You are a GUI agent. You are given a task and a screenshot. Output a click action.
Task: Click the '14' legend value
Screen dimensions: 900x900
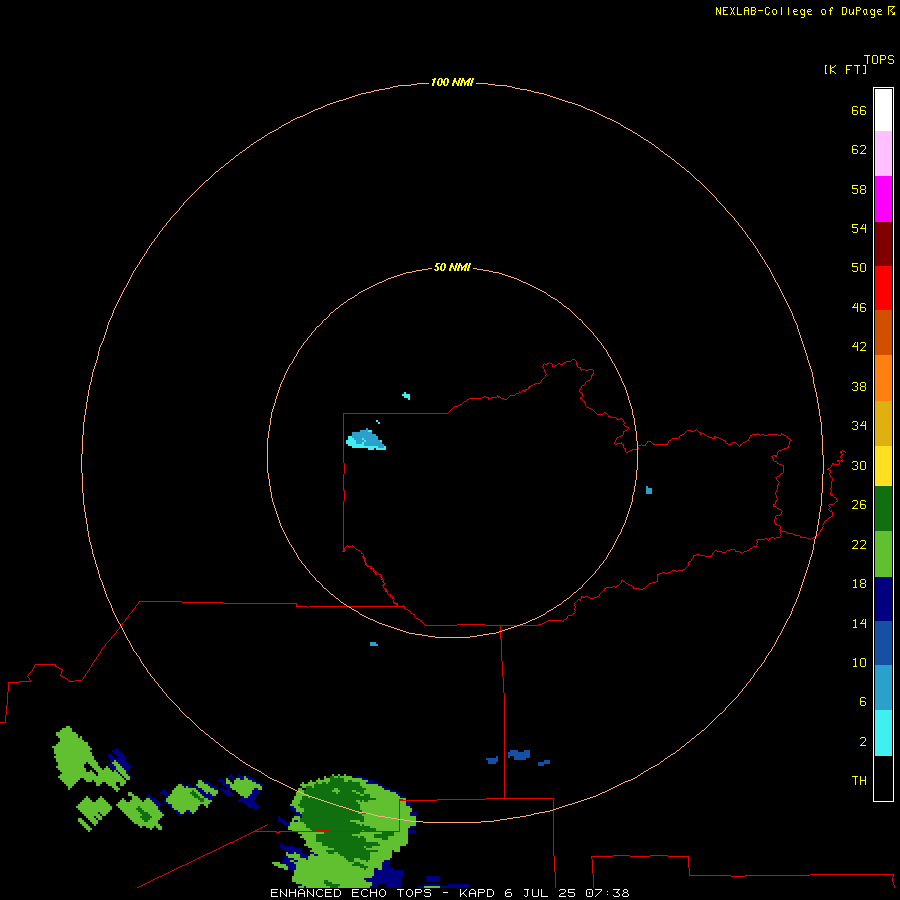click(x=859, y=623)
